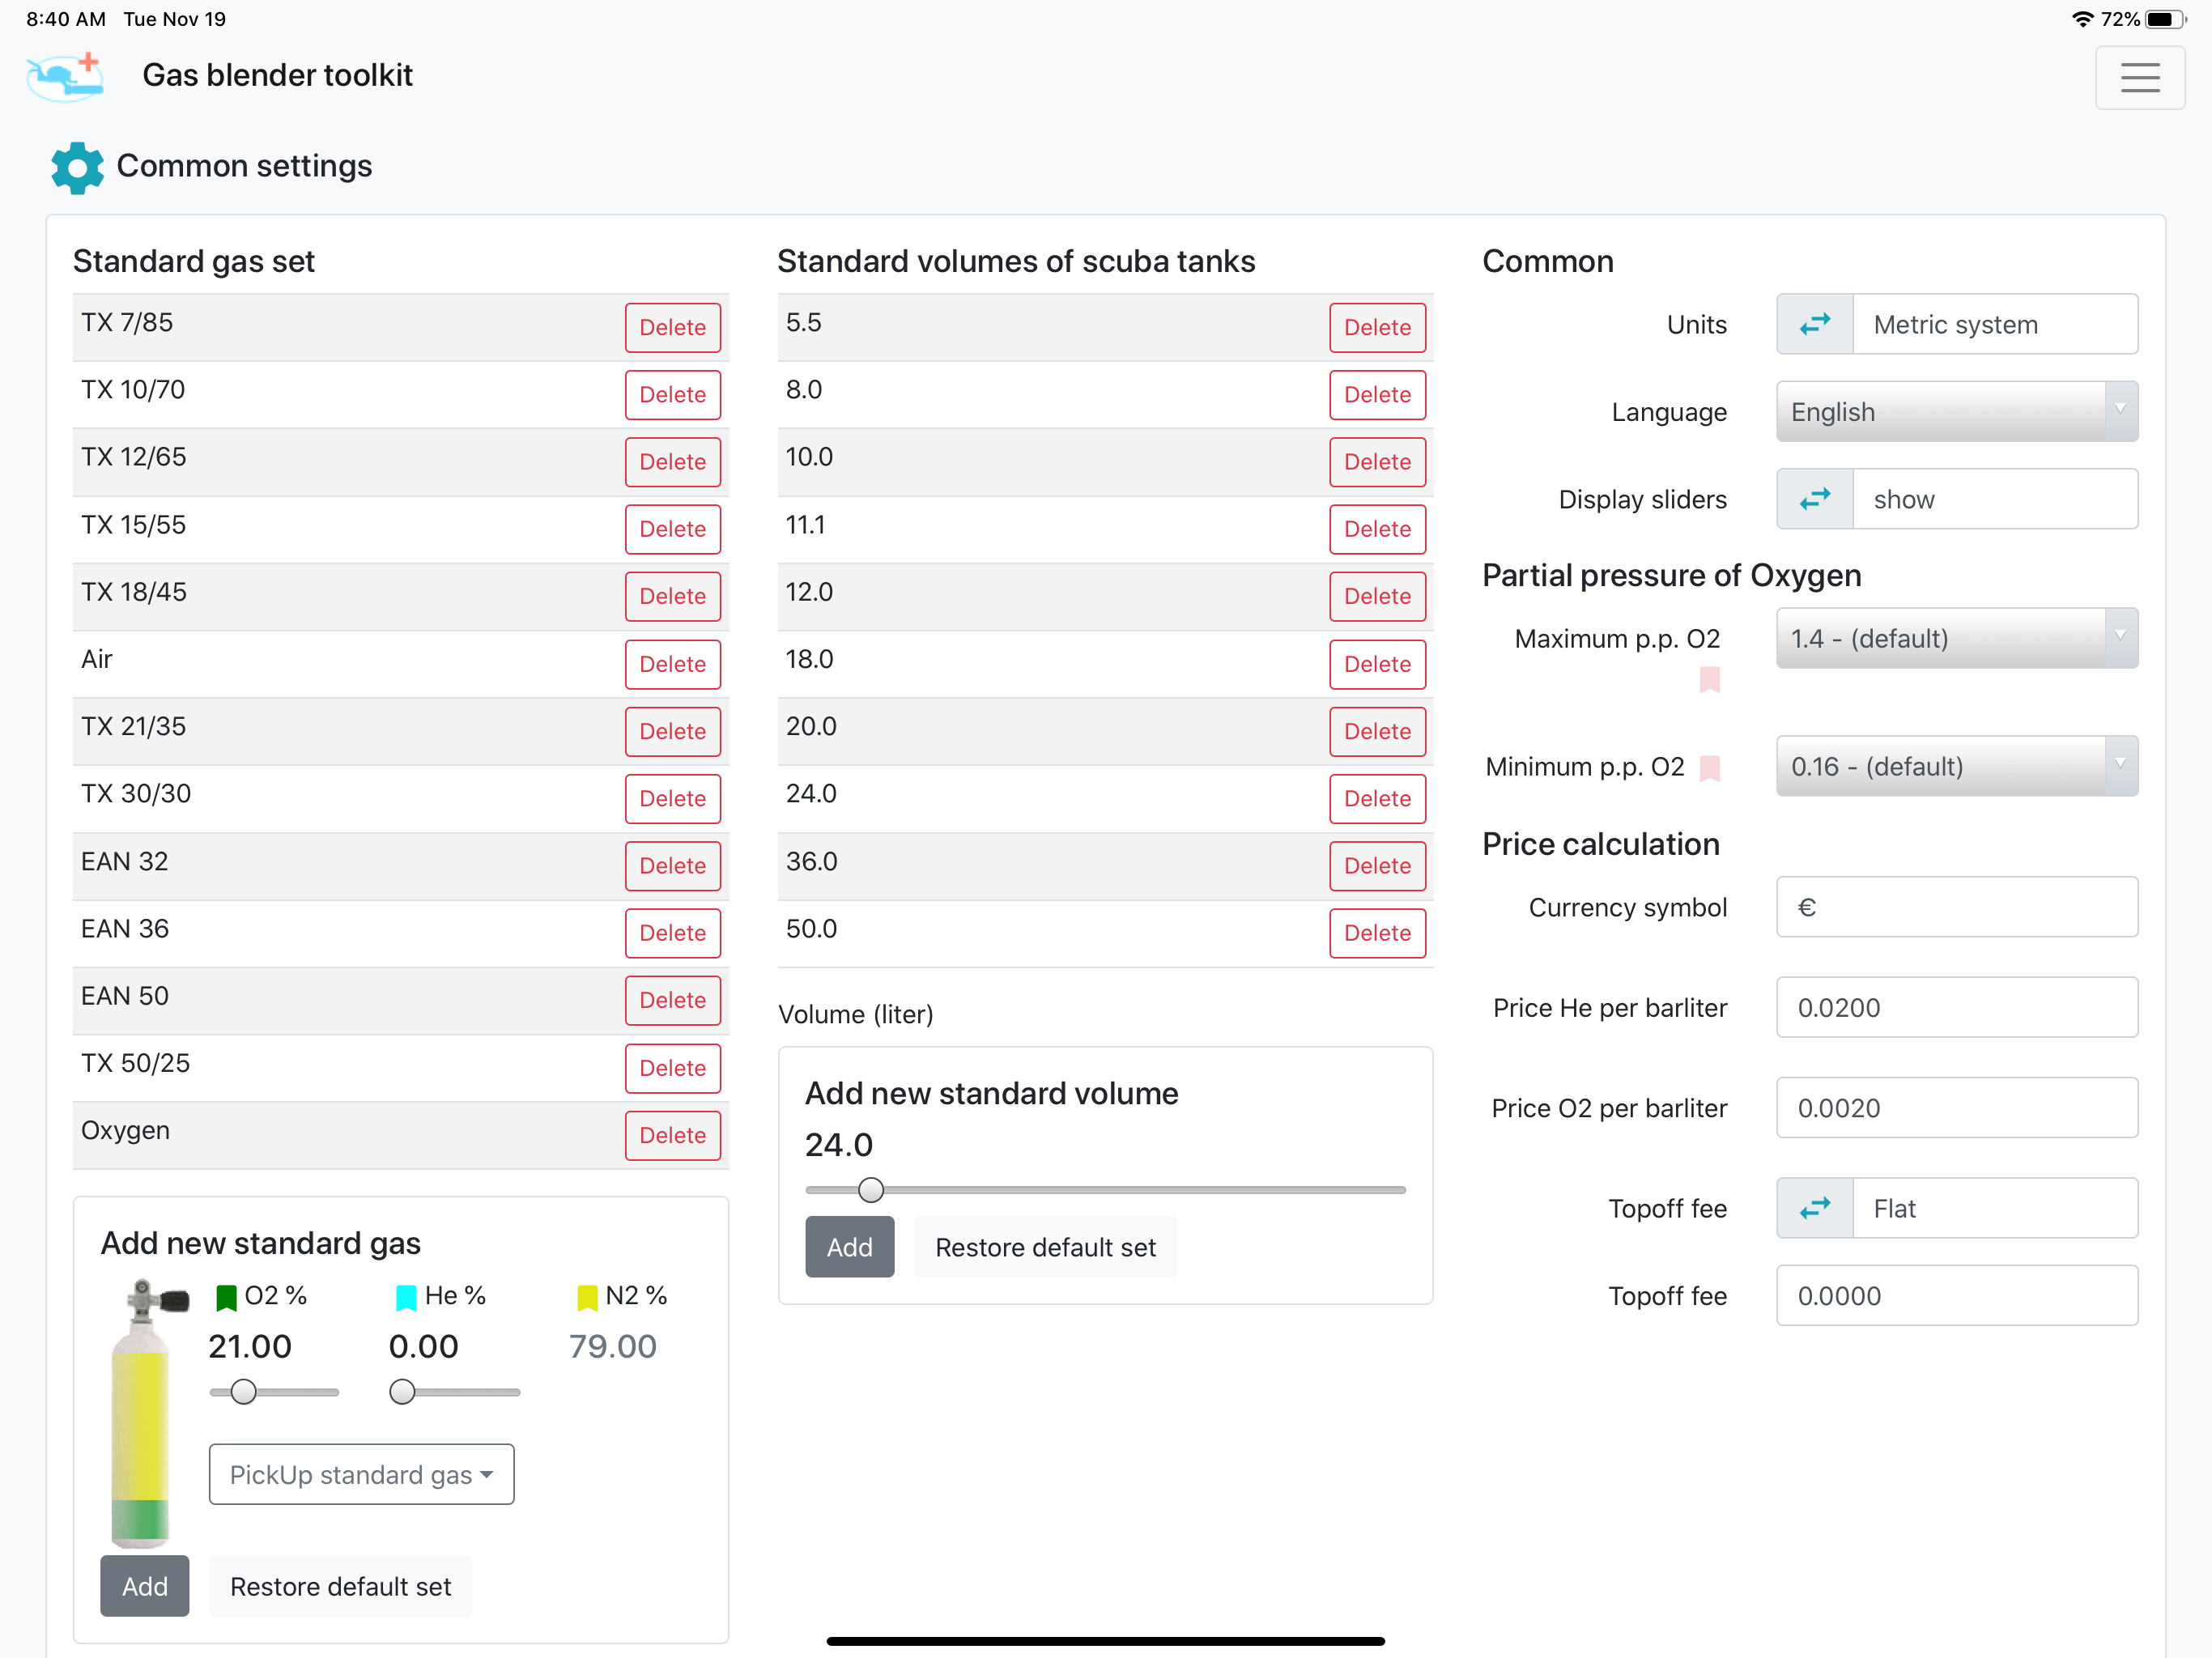Add the new standard gas

click(x=144, y=1586)
